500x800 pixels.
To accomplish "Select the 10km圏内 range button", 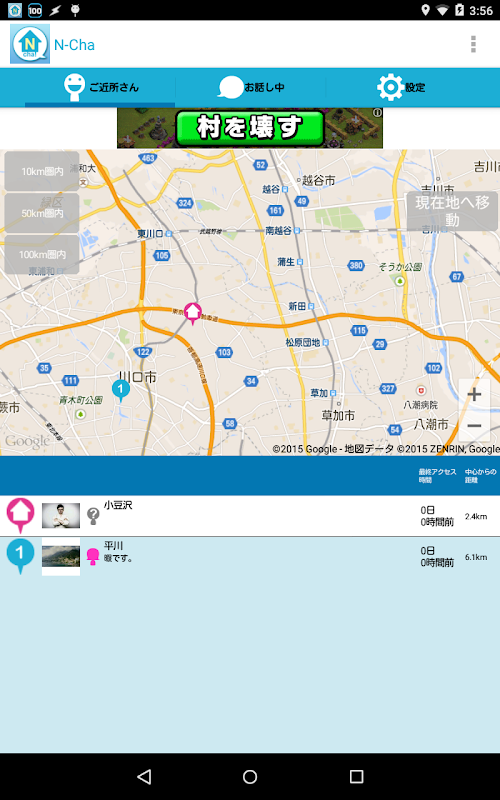I will pos(42,171).
